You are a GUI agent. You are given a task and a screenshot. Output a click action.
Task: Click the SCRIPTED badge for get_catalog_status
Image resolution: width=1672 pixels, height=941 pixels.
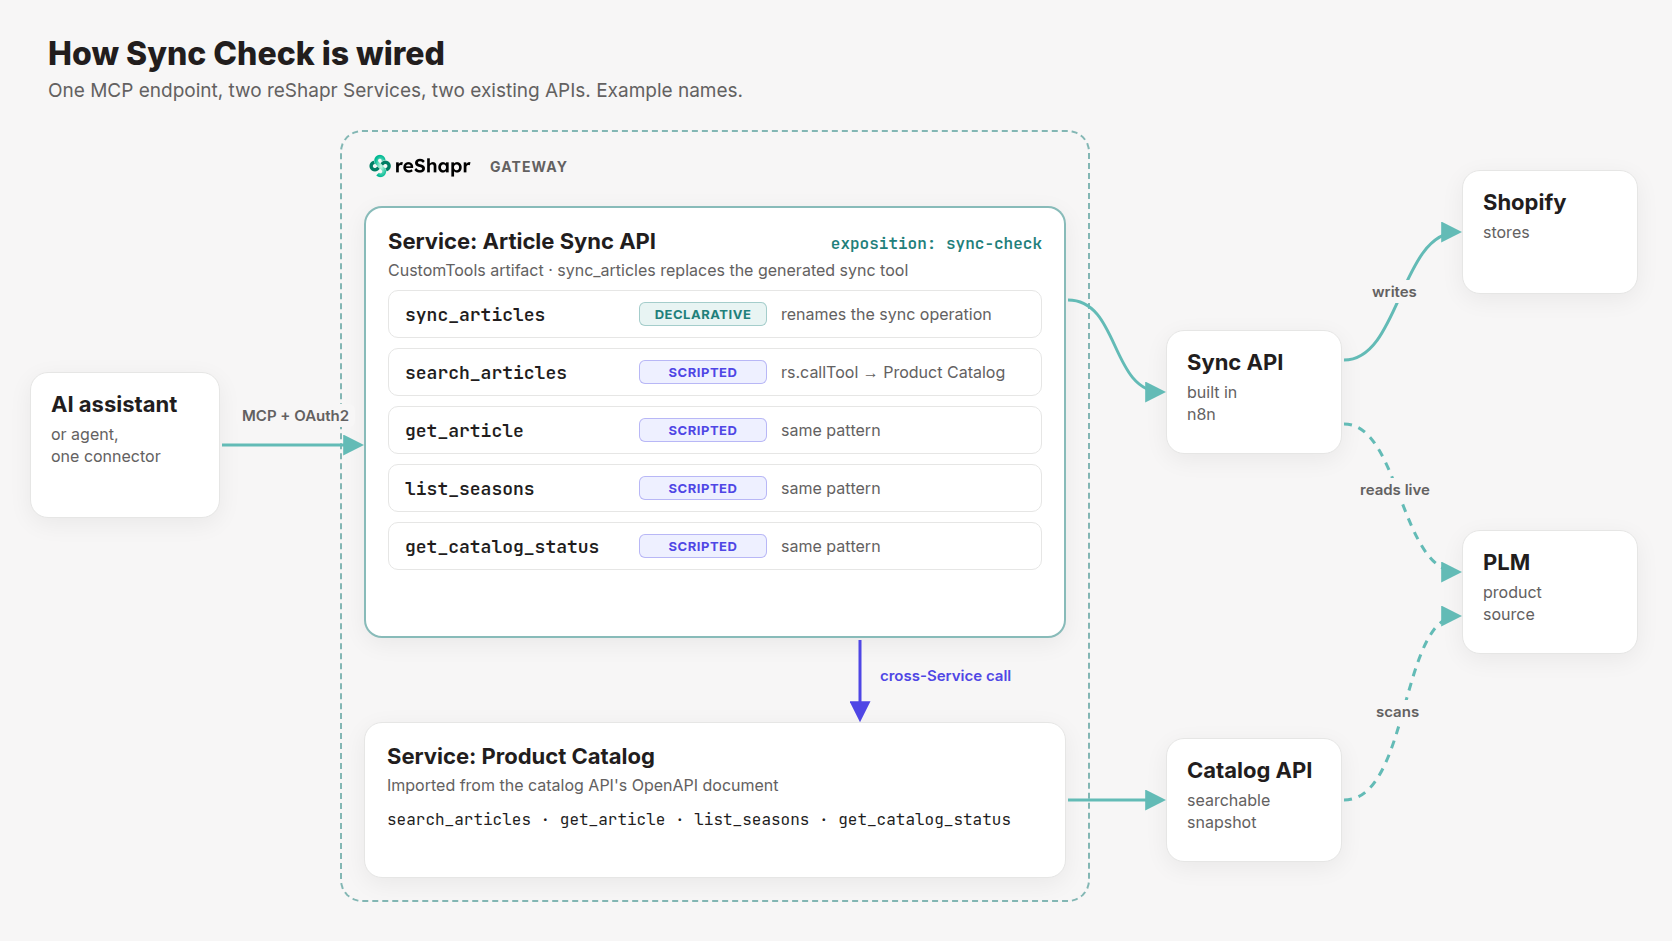[703, 546]
